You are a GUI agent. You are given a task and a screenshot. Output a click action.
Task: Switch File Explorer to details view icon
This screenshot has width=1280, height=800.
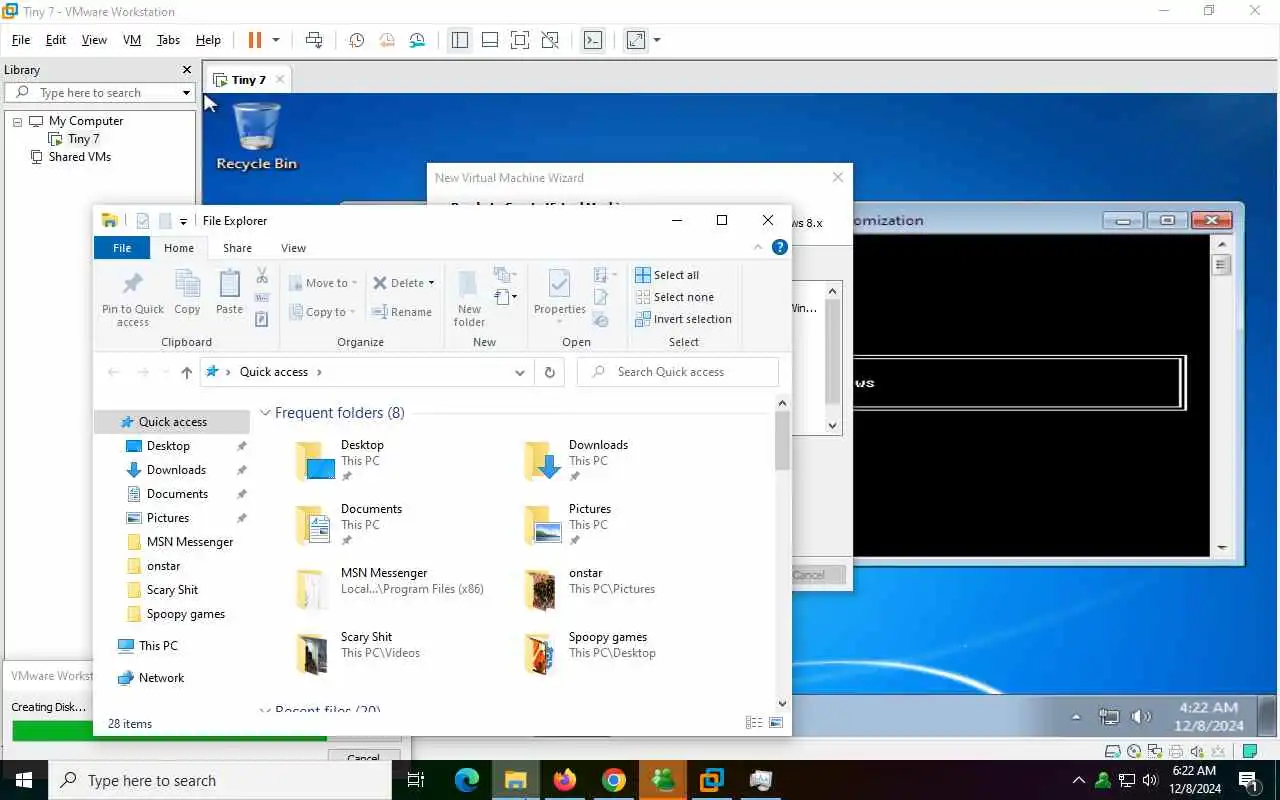(x=754, y=723)
